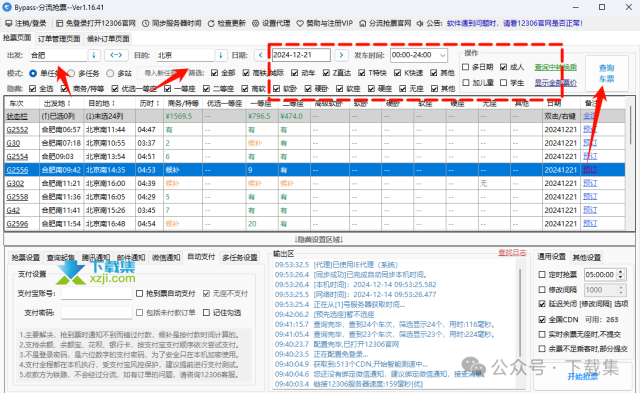Select row for train G2558
Screen dimensions: 640x393
click(314, 197)
